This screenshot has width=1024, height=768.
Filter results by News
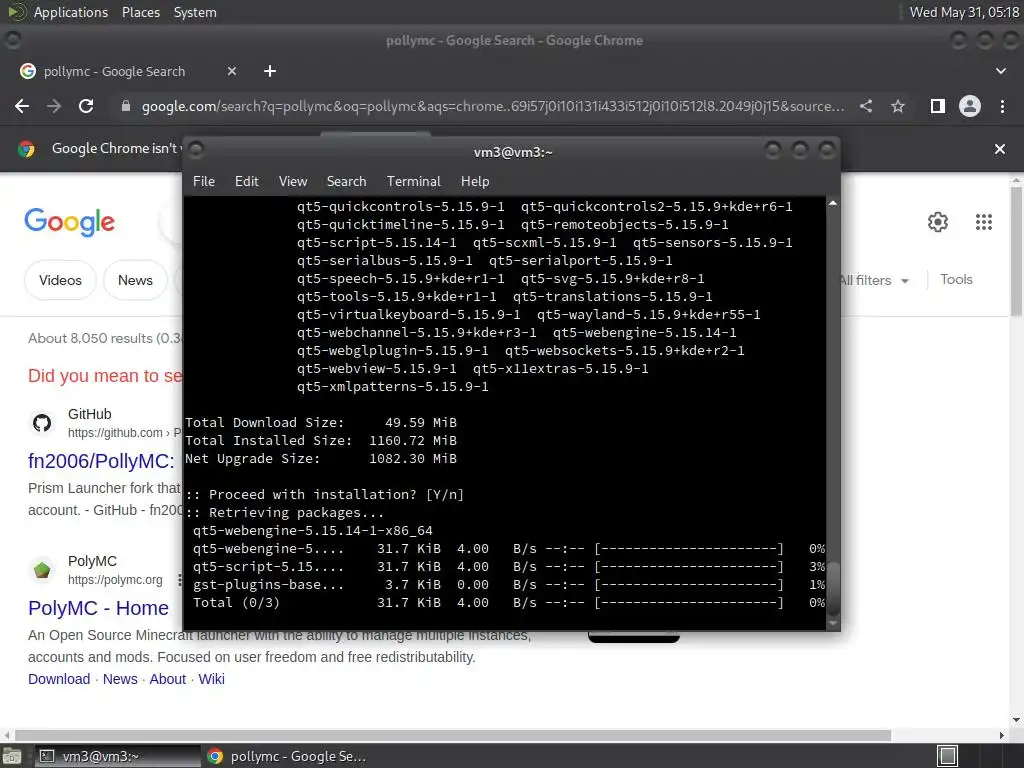pos(135,280)
